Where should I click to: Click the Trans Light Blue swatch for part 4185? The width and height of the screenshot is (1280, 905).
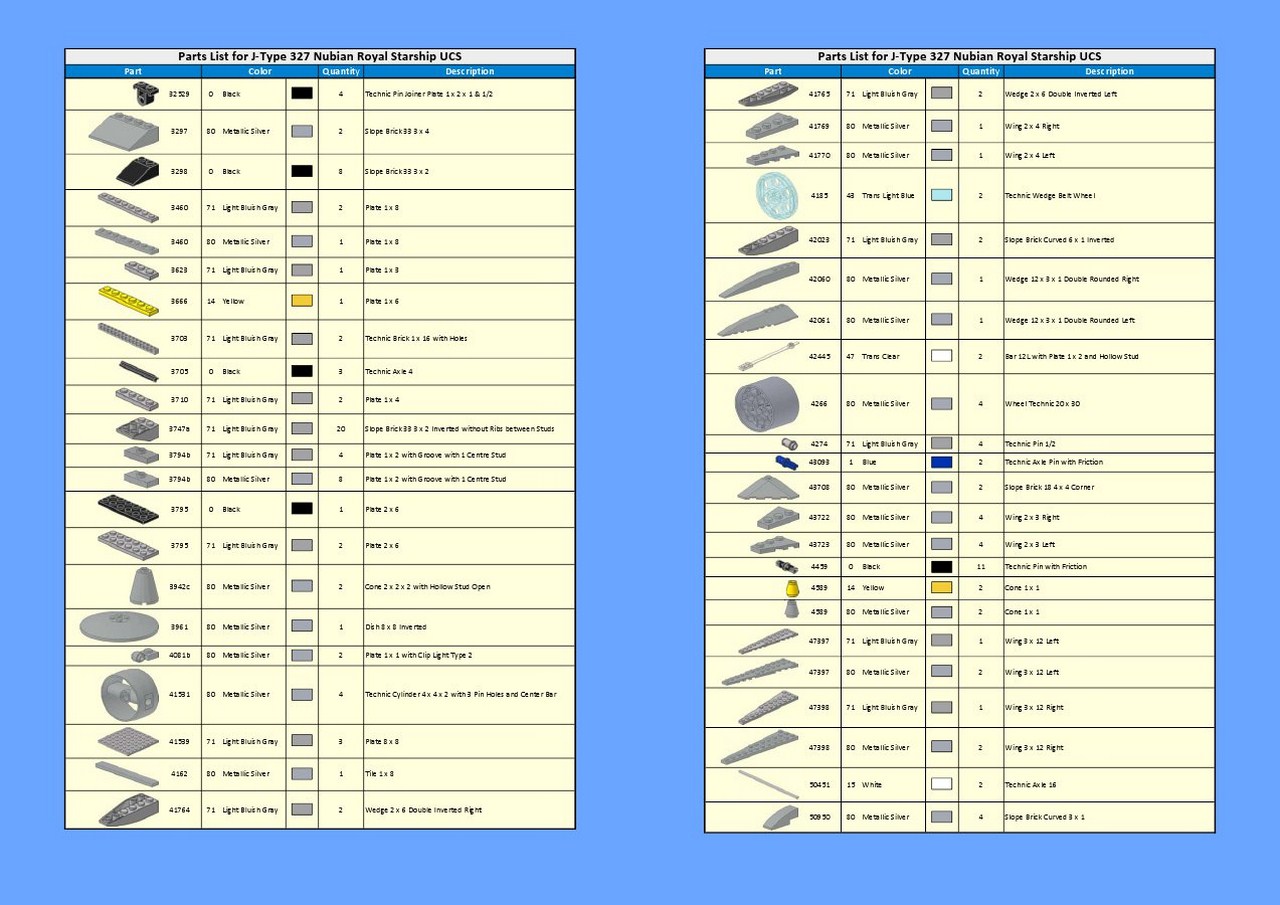point(941,195)
